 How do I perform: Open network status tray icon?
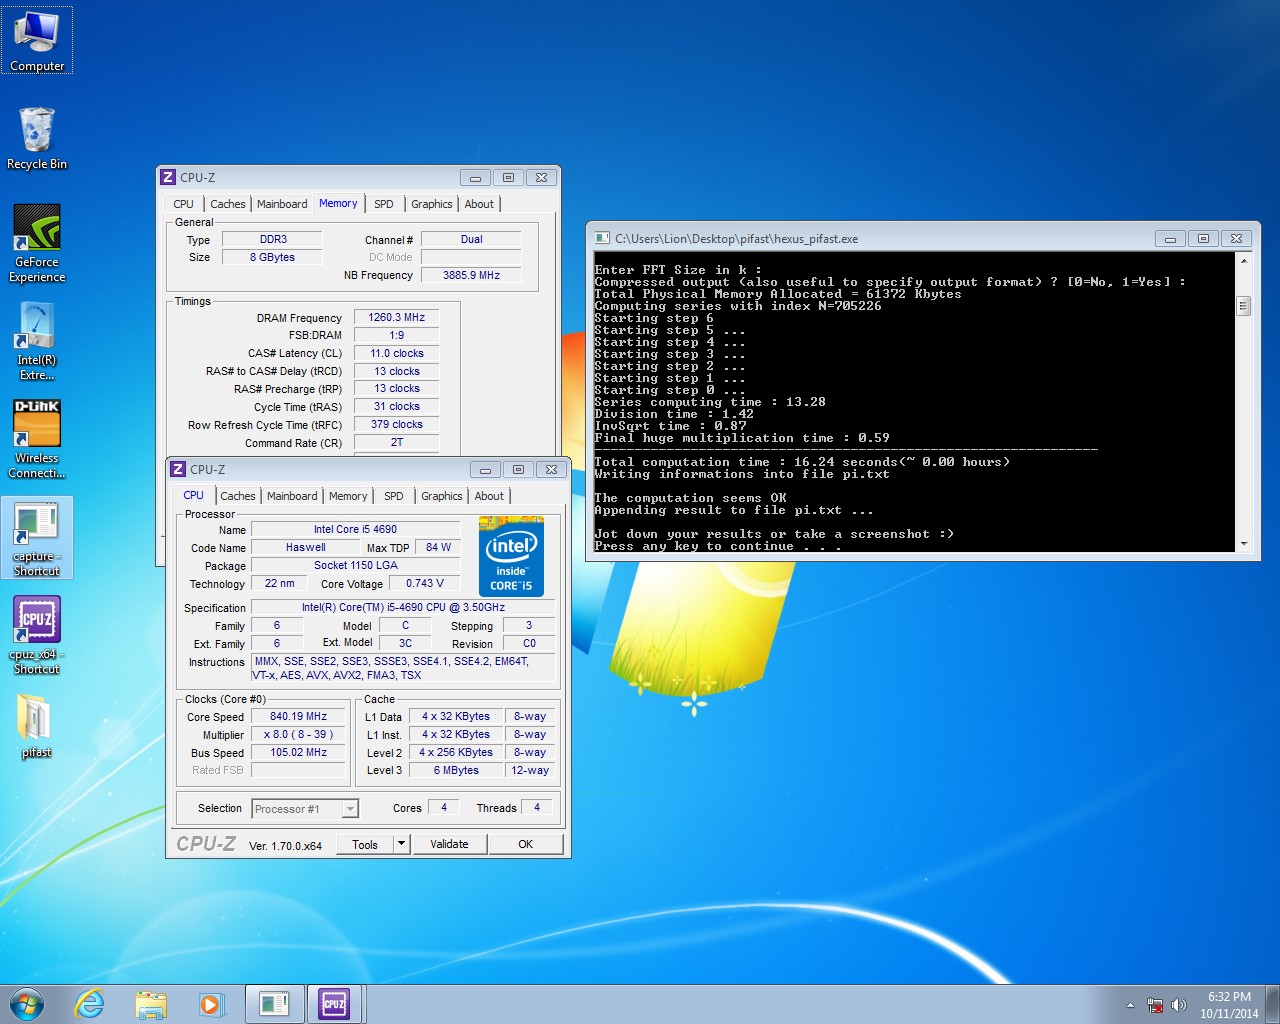click(1155, 1005)
